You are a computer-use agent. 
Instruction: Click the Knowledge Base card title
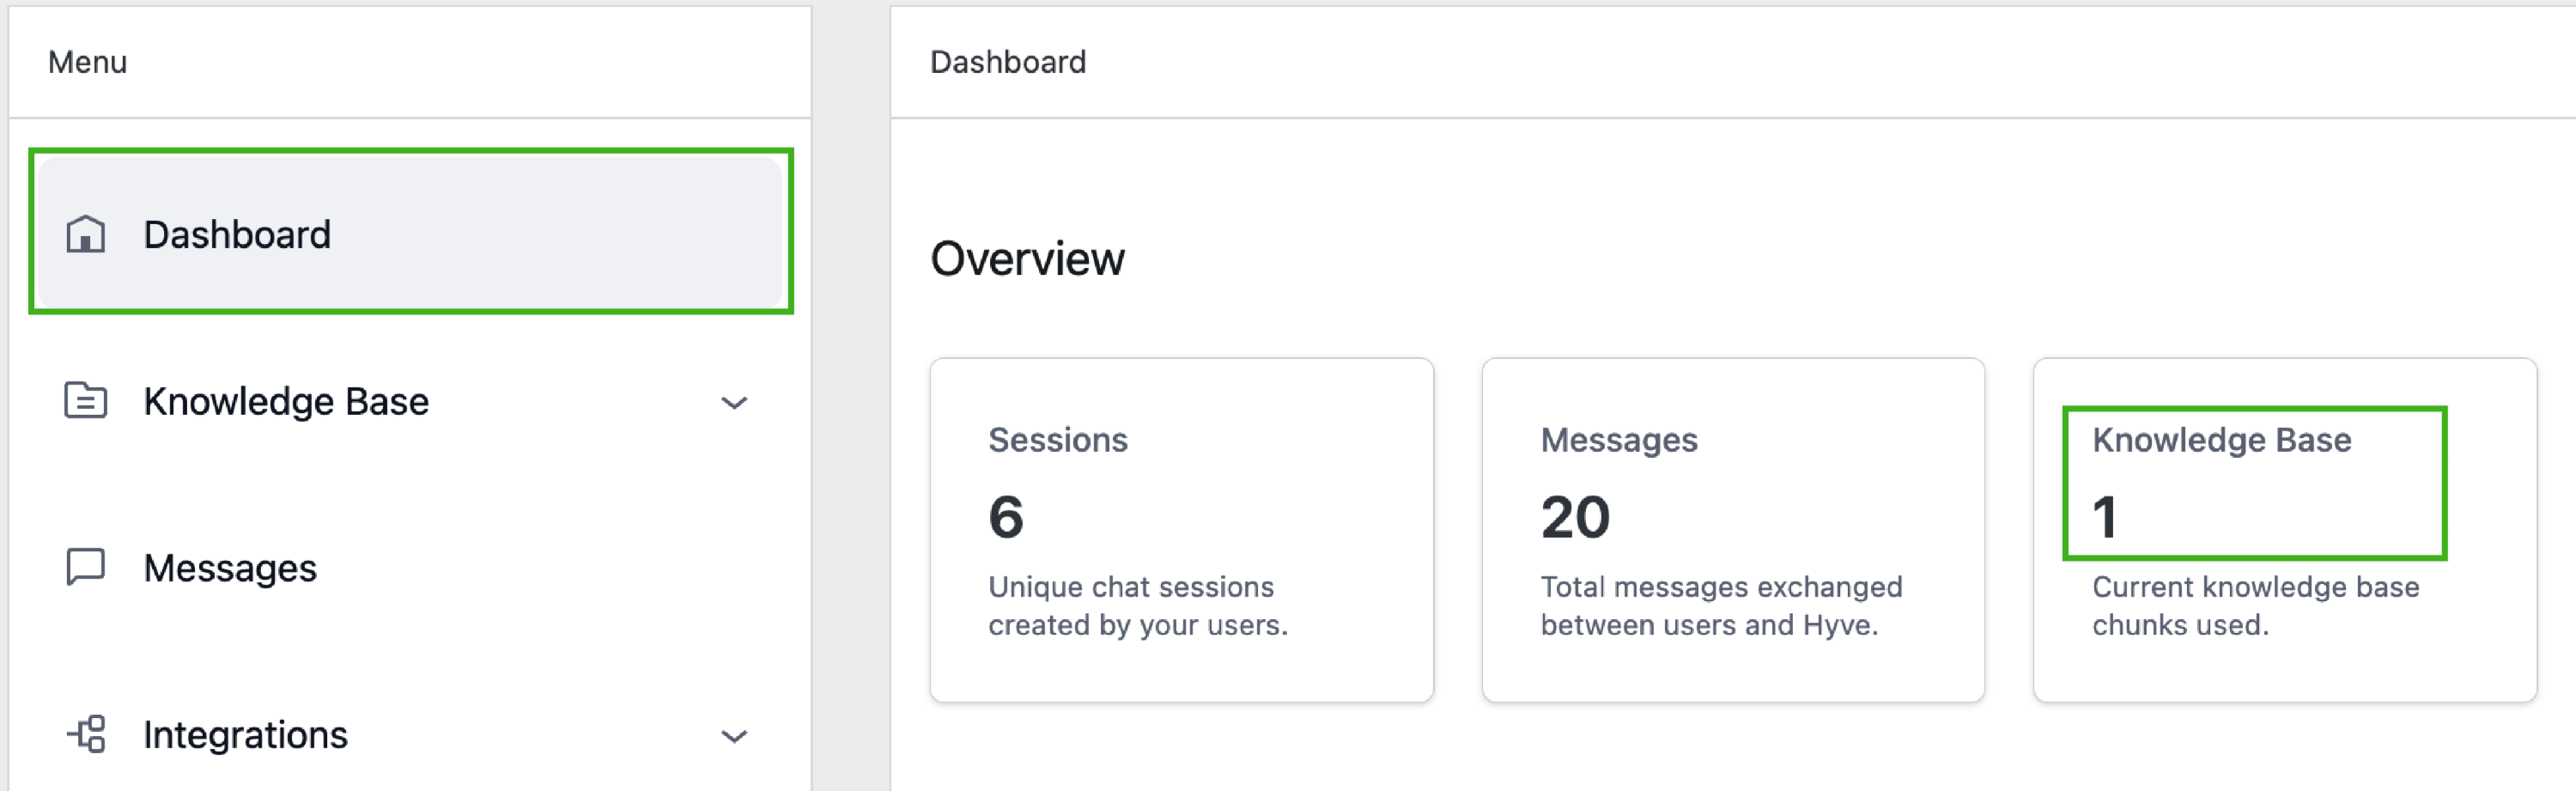pos(2221,440)
